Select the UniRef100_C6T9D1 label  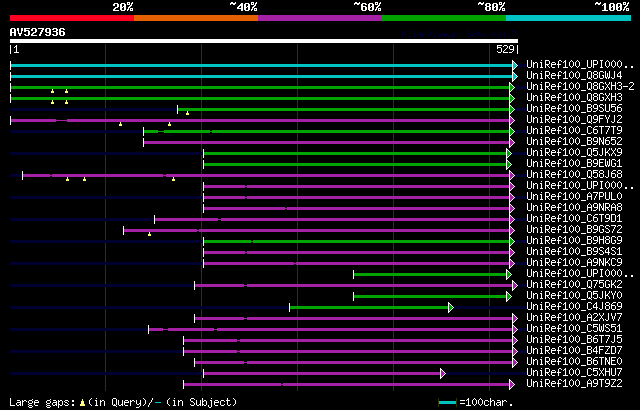pyautogui.click(x=574, y=219)
